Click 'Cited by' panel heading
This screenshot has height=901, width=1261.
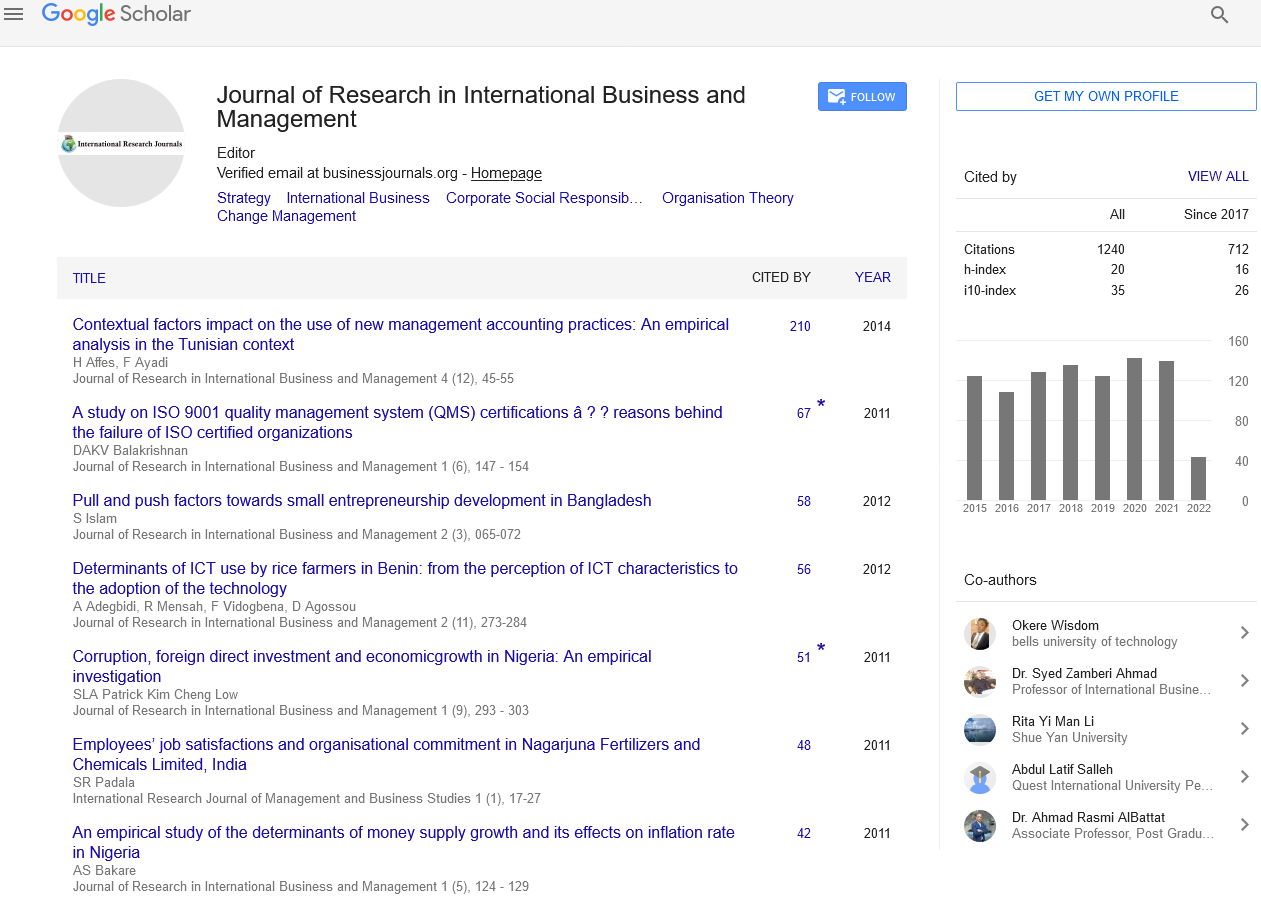pyautogui.click(x=990, y=177)
